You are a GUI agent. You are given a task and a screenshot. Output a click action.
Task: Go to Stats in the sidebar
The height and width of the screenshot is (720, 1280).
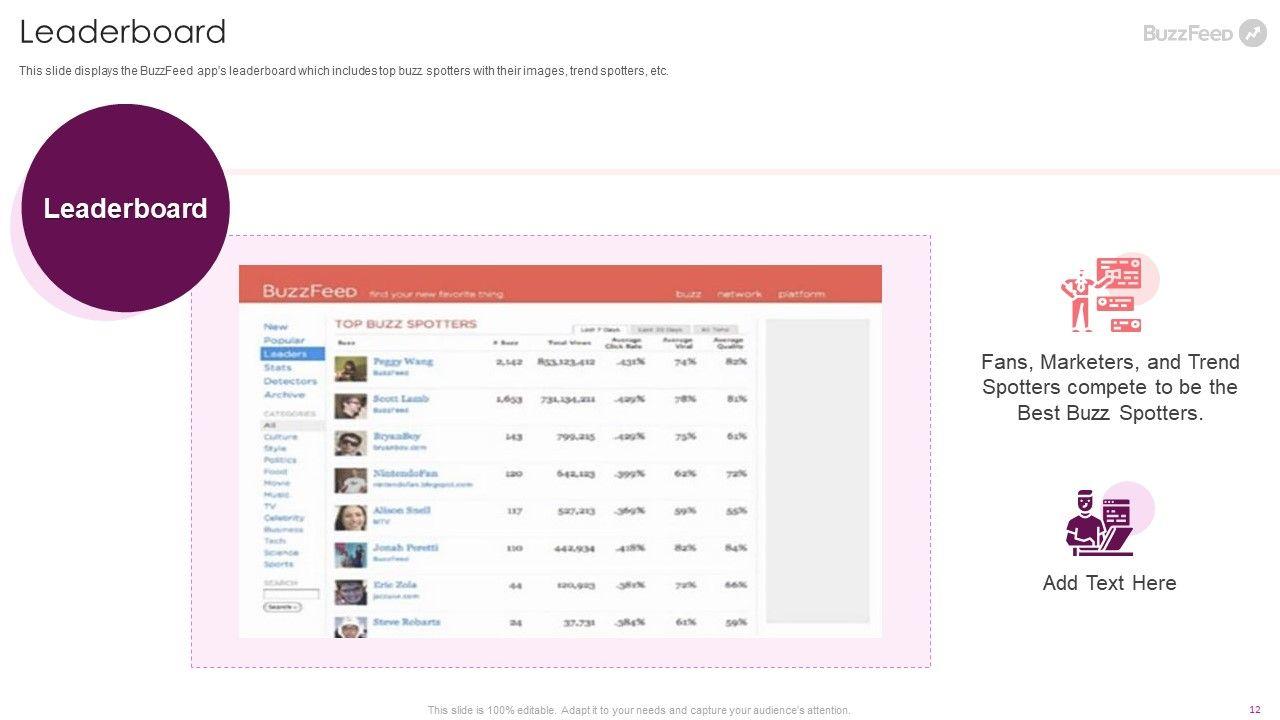pos(277,368)
